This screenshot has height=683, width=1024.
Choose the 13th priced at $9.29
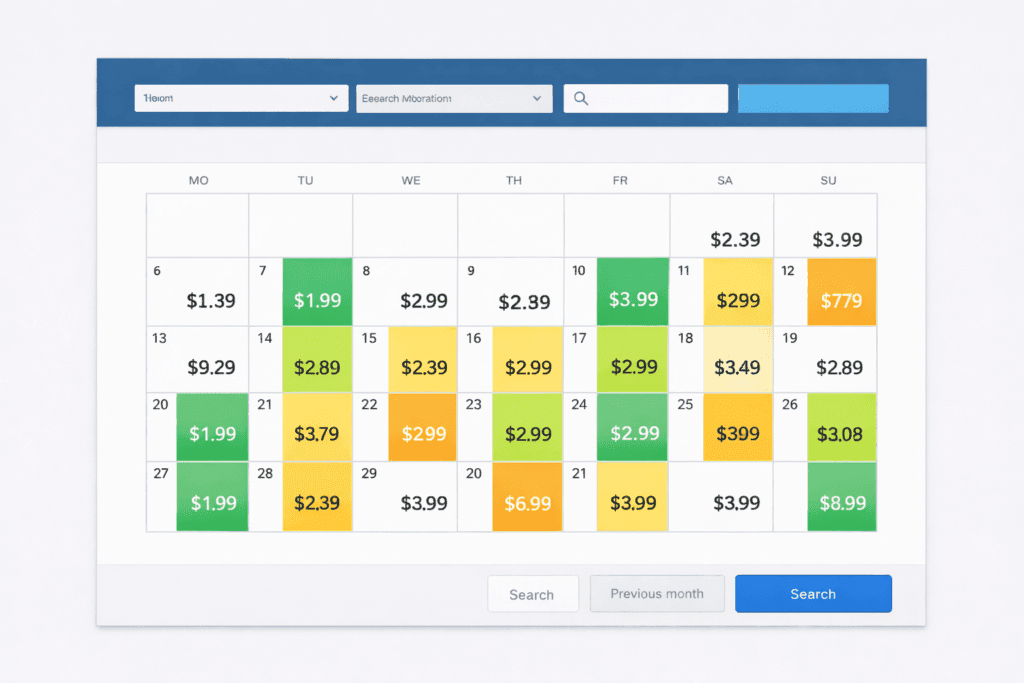210,367
